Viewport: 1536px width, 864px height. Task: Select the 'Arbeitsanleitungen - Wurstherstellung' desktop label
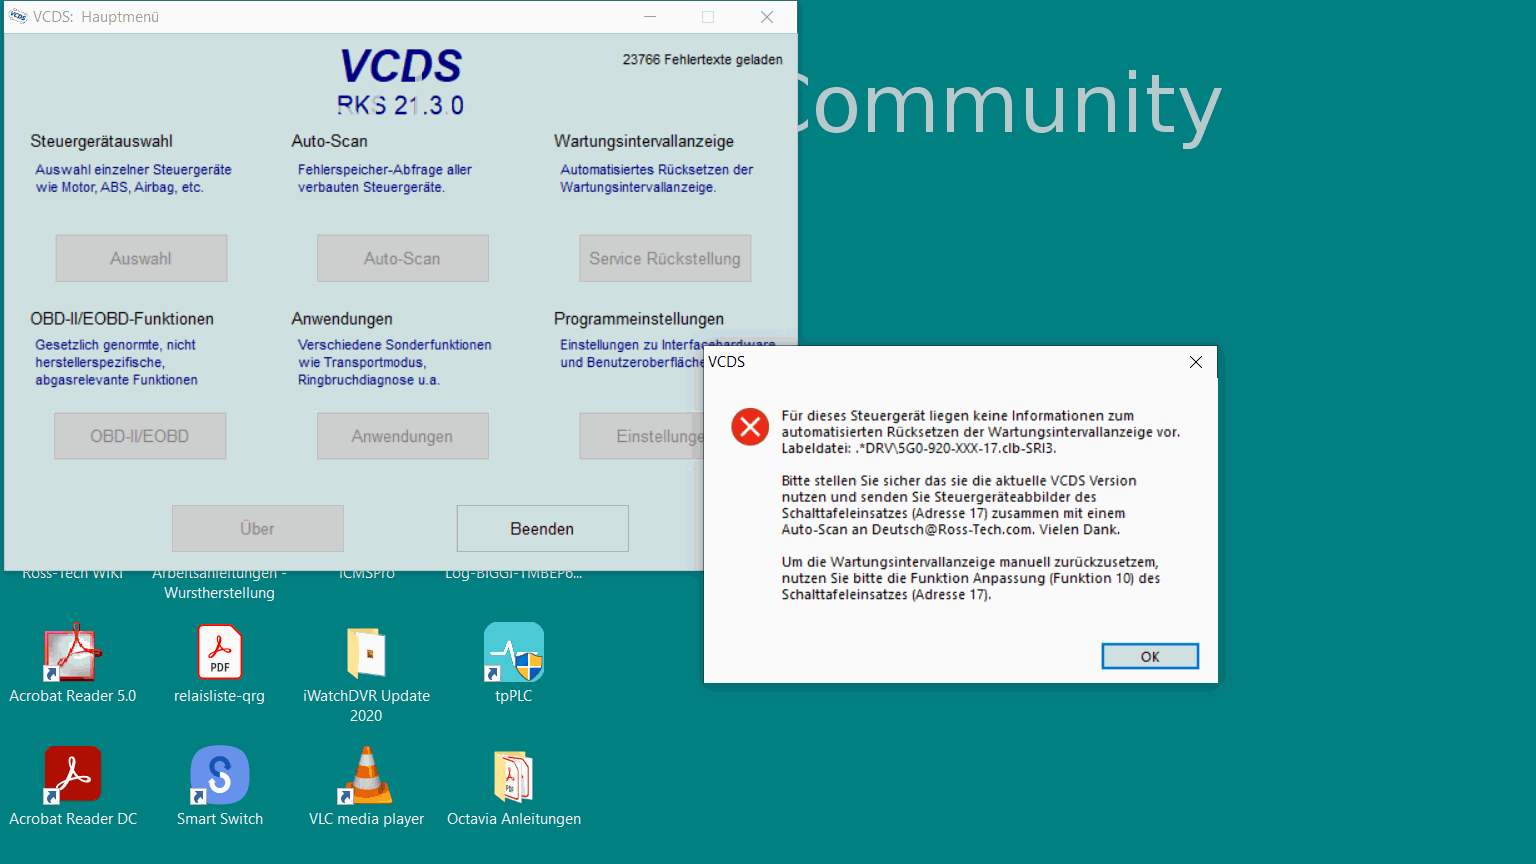[219, 584]
